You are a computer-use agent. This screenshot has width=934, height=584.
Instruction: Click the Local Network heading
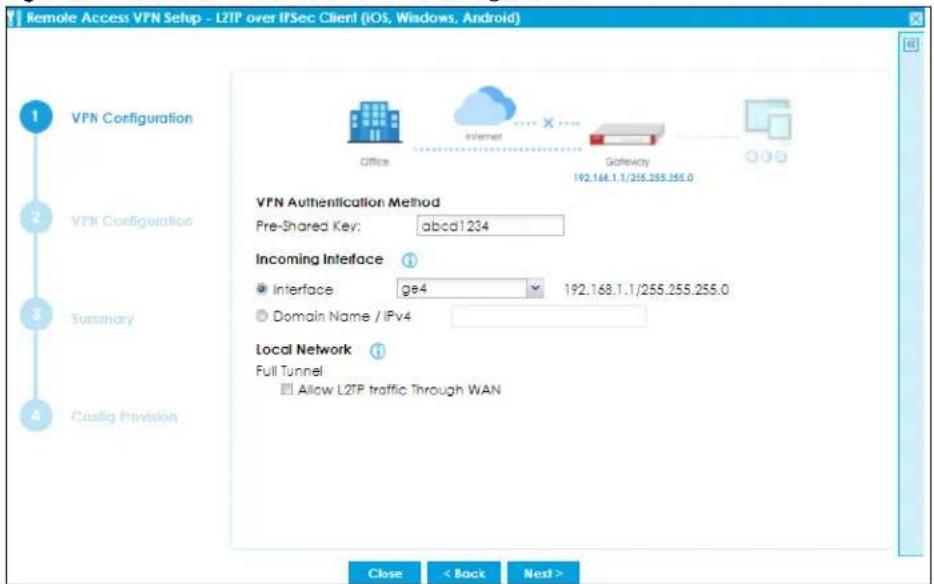tap(303, 350)
